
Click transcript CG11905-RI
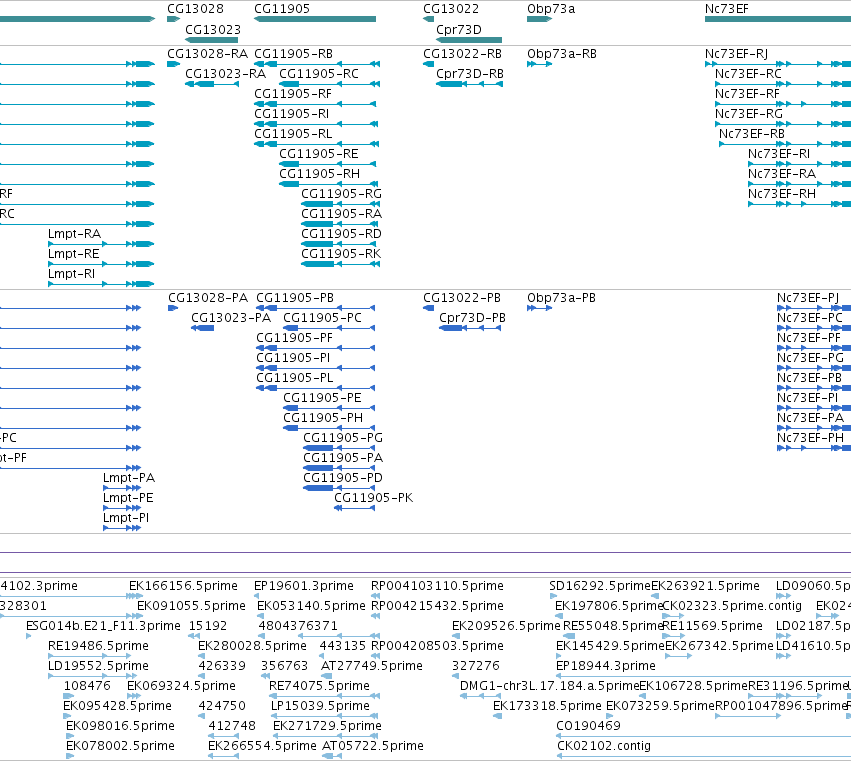click(x=291, y=114)
